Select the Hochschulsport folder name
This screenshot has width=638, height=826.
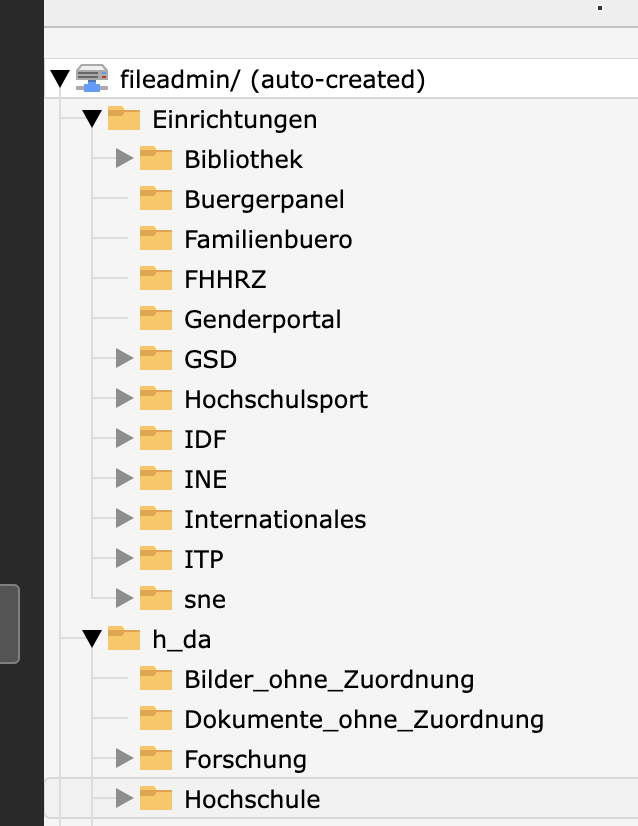276,400
